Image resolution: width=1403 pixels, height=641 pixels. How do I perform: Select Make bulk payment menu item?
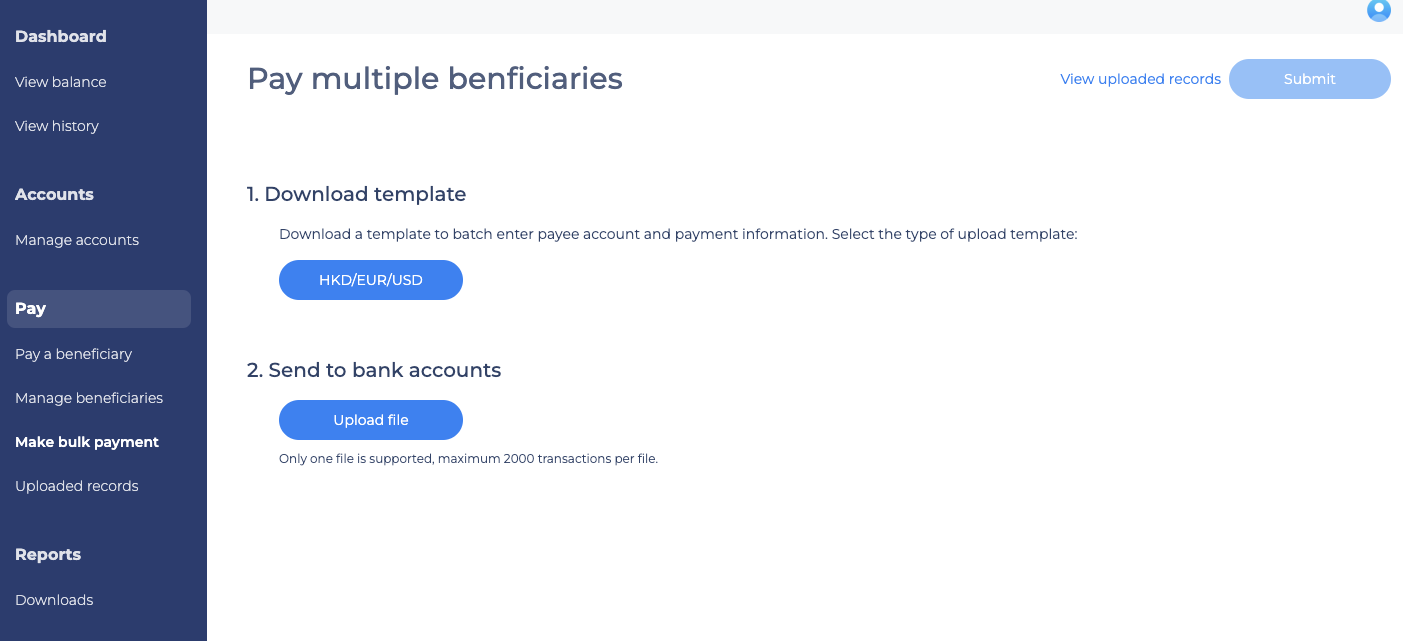(87, 442)
